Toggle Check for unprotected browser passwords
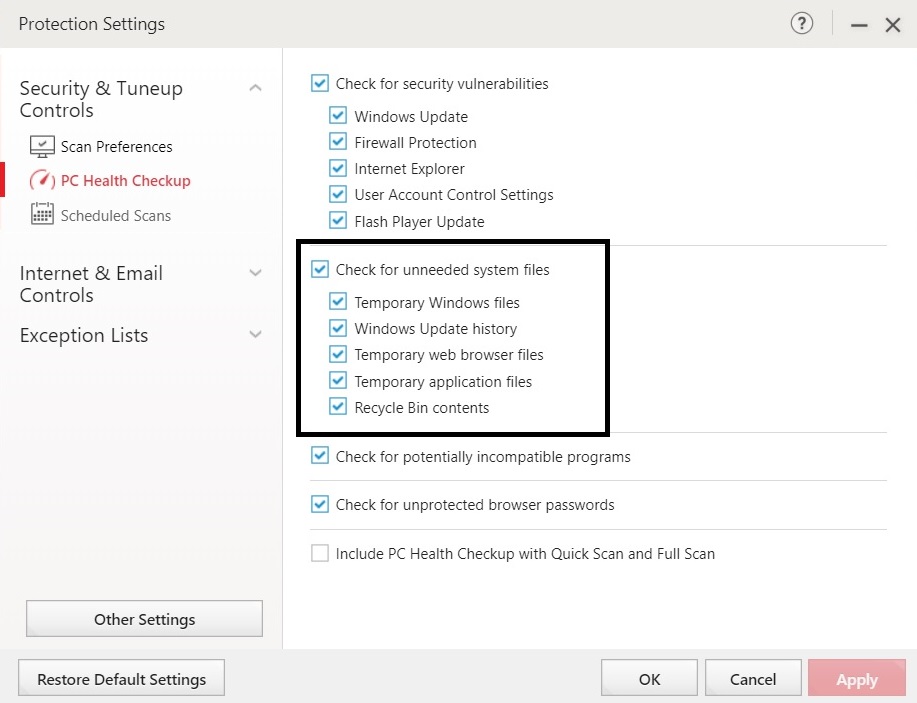917x703 pixels. (x=320, y=504)
